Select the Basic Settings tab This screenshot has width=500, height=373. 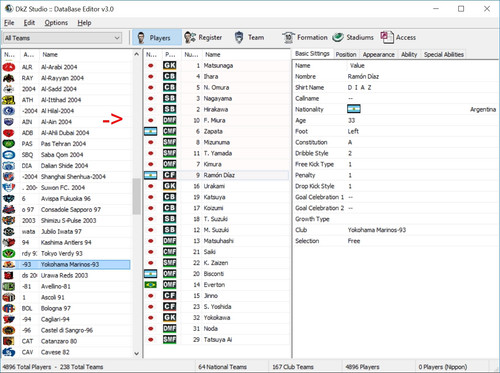tap(312, 54)
